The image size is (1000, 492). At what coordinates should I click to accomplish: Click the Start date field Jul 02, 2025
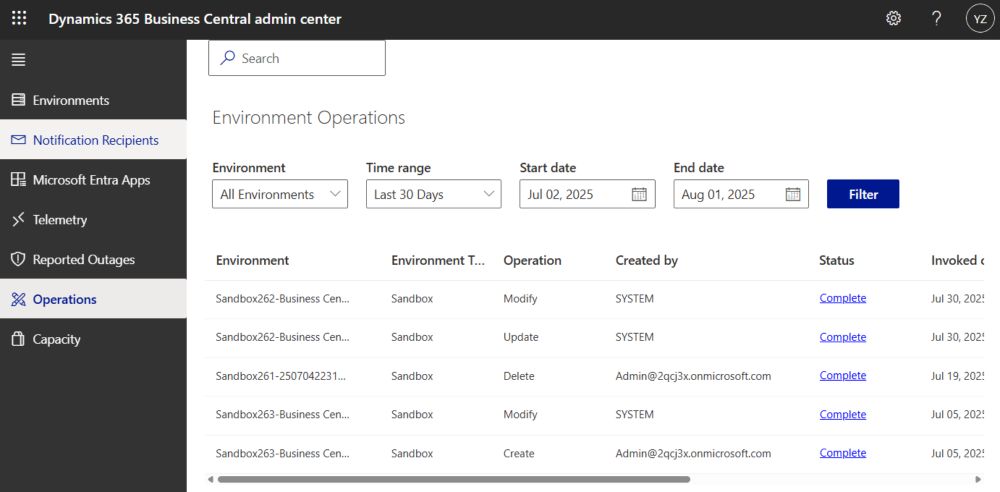[x=587, y=194]
